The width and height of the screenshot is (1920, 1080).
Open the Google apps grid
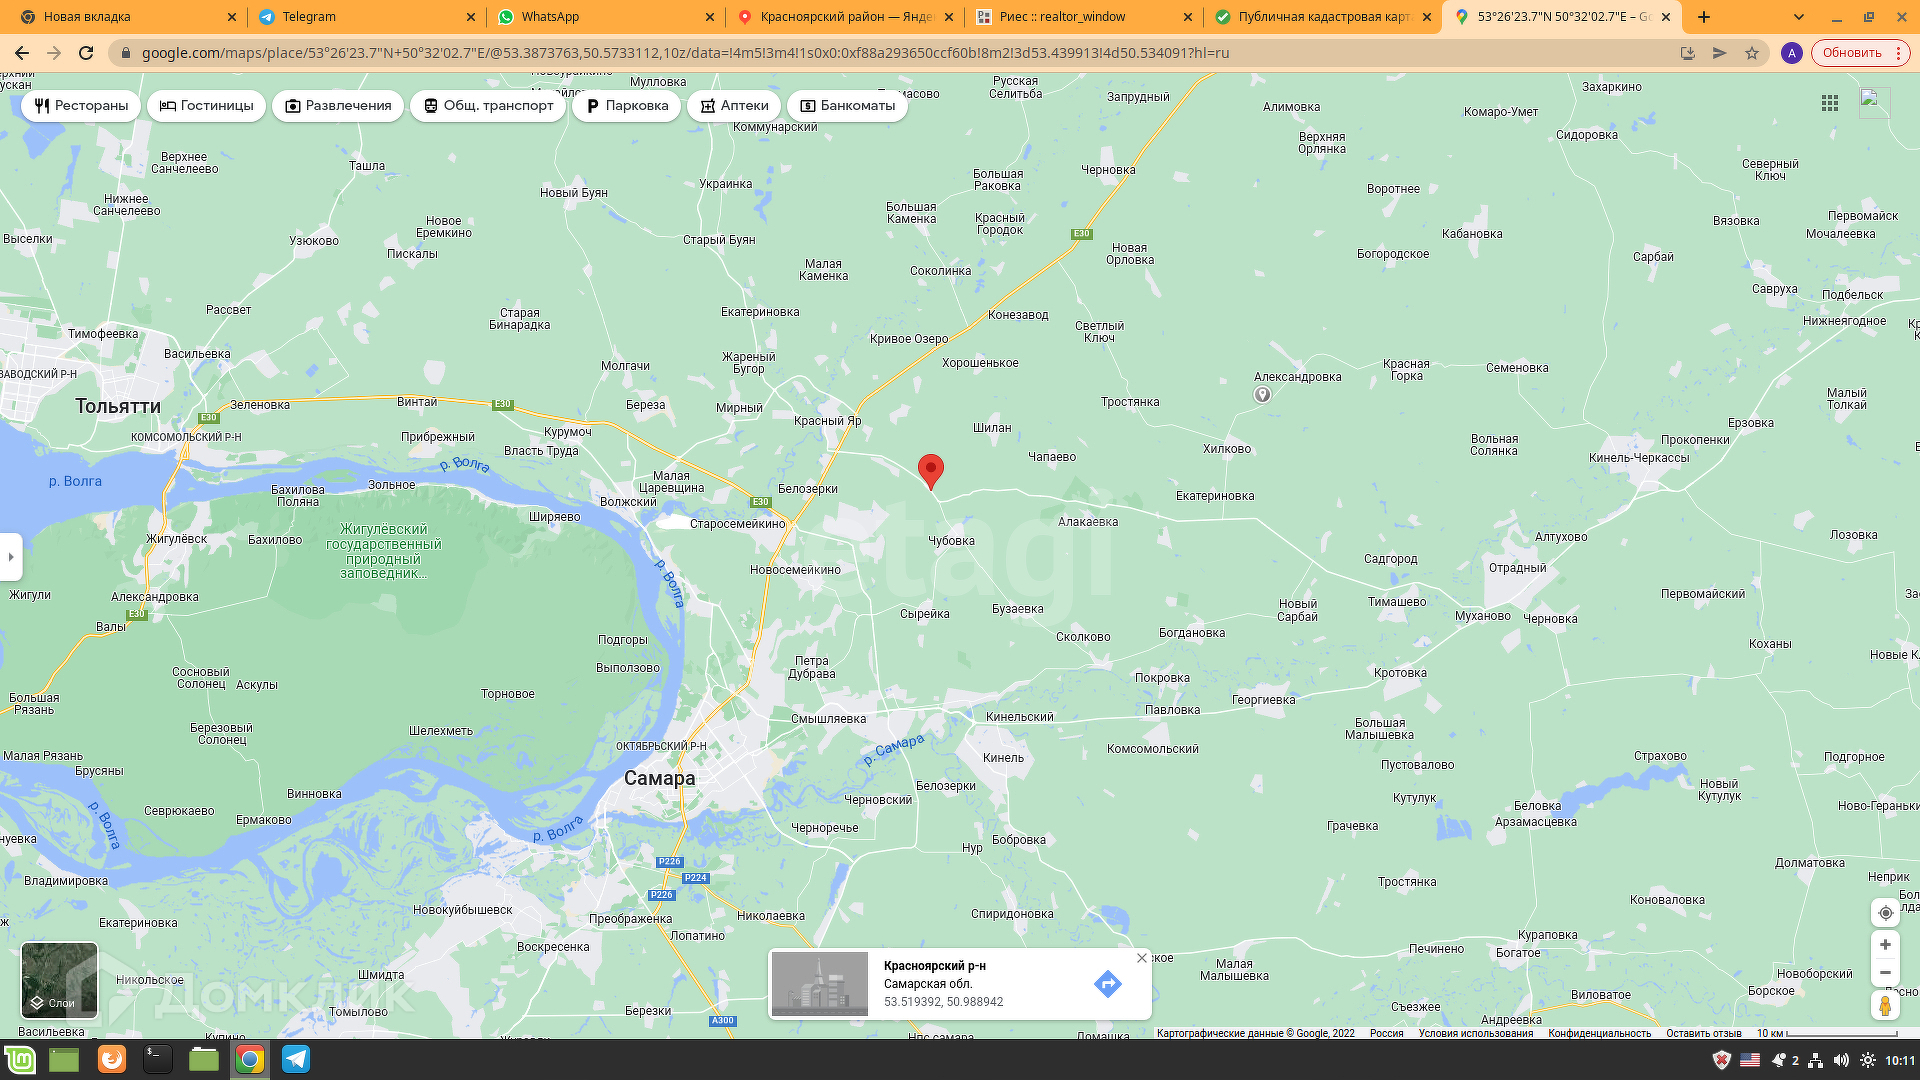(1830, 103)
